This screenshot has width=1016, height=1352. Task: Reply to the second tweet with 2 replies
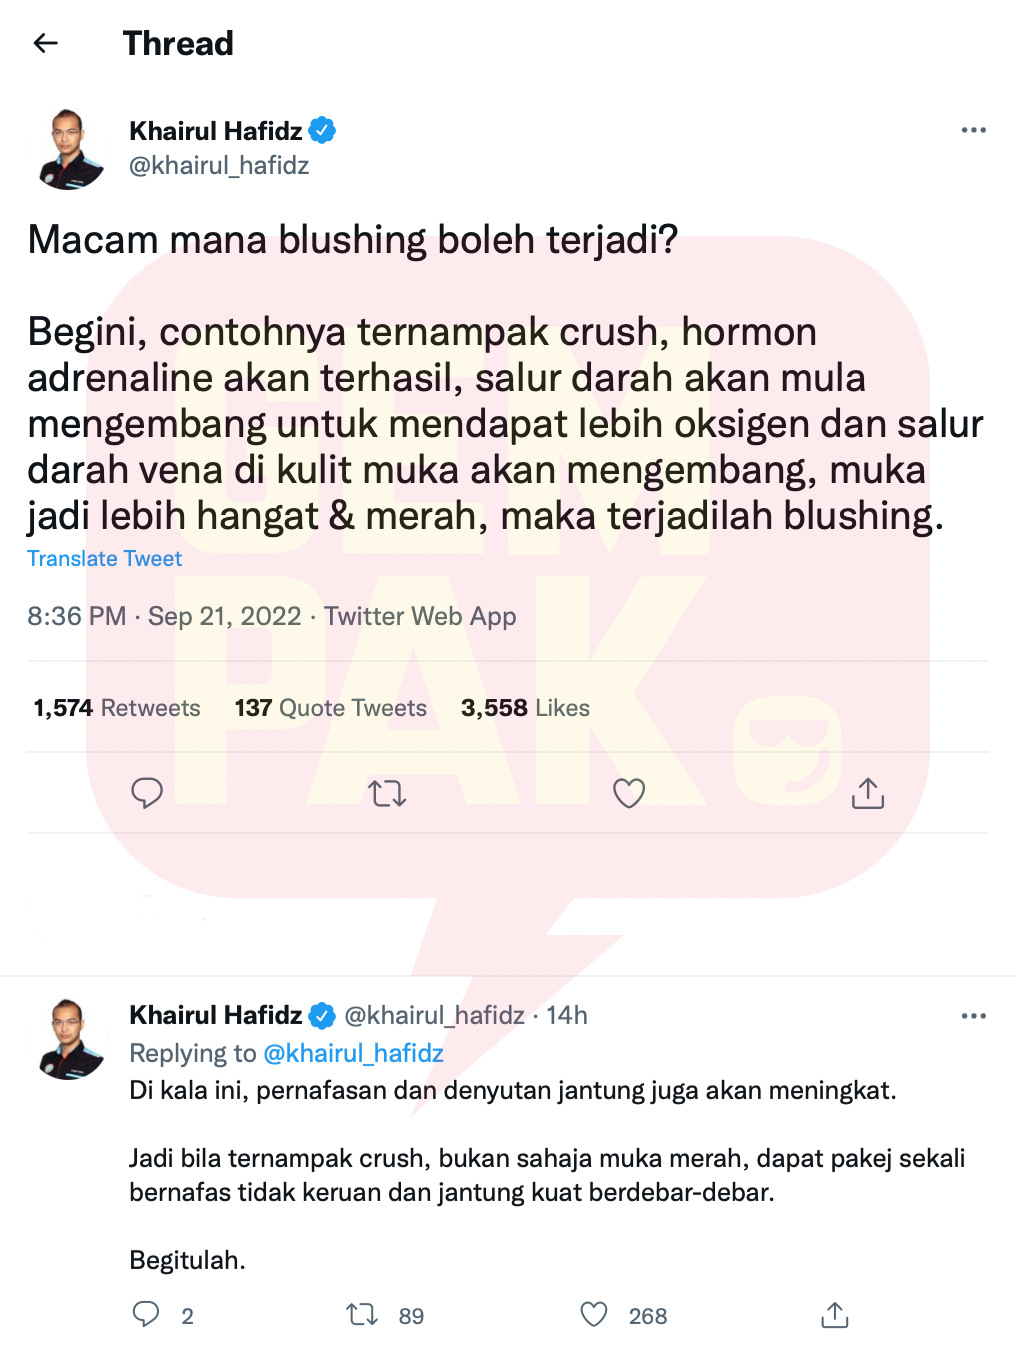[x=146, y=1314]
